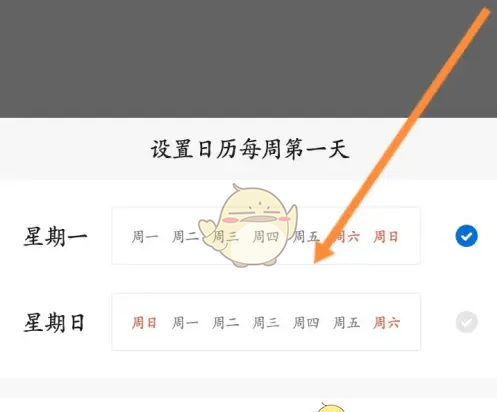Viewport: 497px width, 412px height.
Task: Enable the grey checkmark for 星期日
Action: click(466, 322)
